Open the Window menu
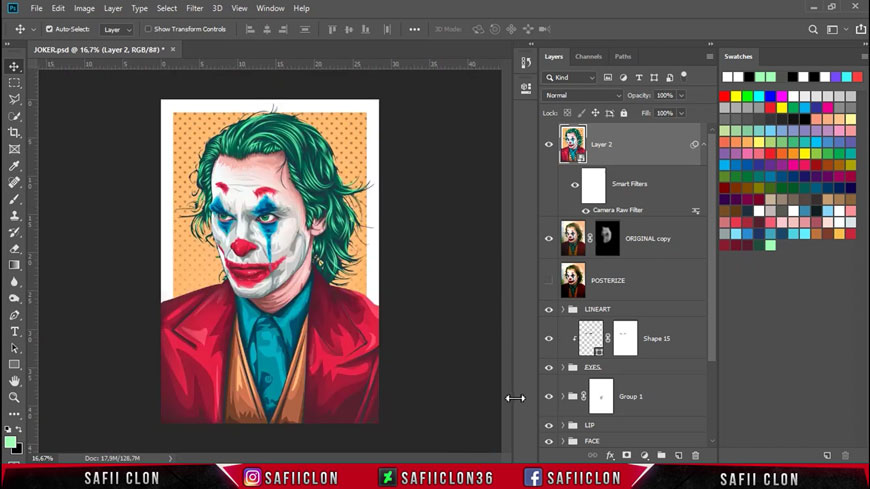870x489 pixels. [x=270, y=8]
